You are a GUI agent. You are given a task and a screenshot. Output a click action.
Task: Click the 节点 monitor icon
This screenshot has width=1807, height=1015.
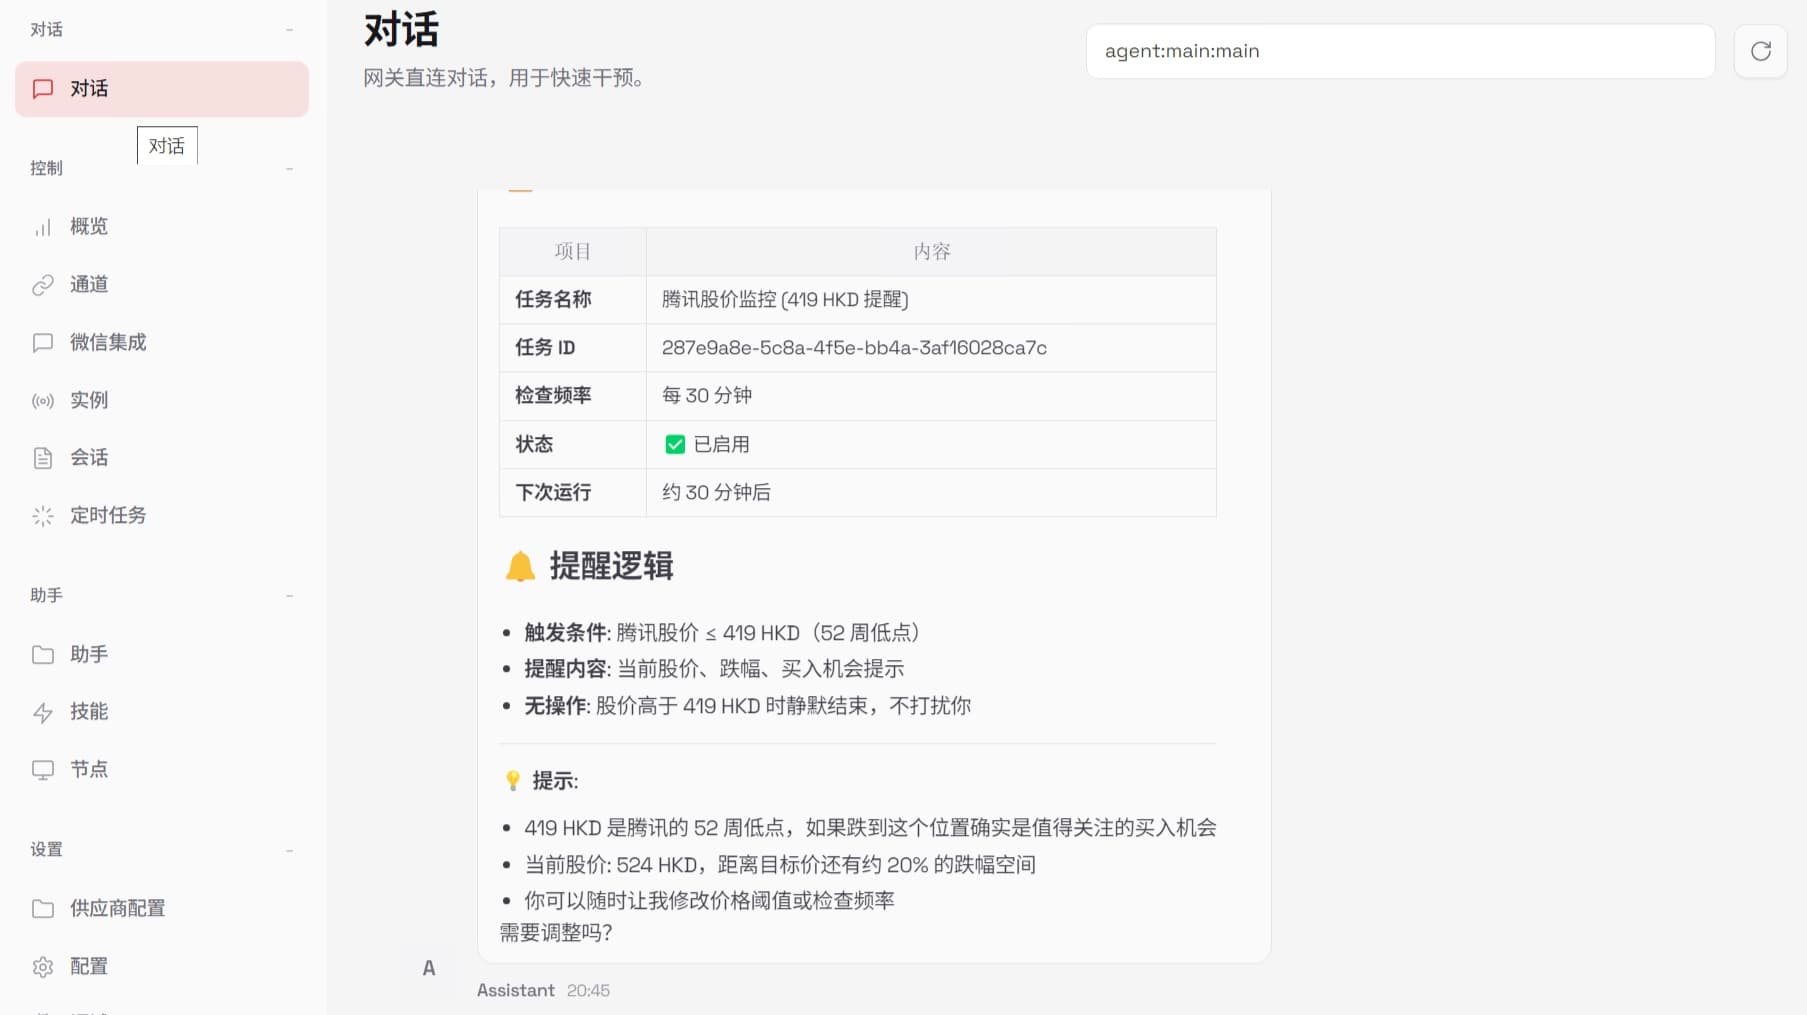(43, 770)
